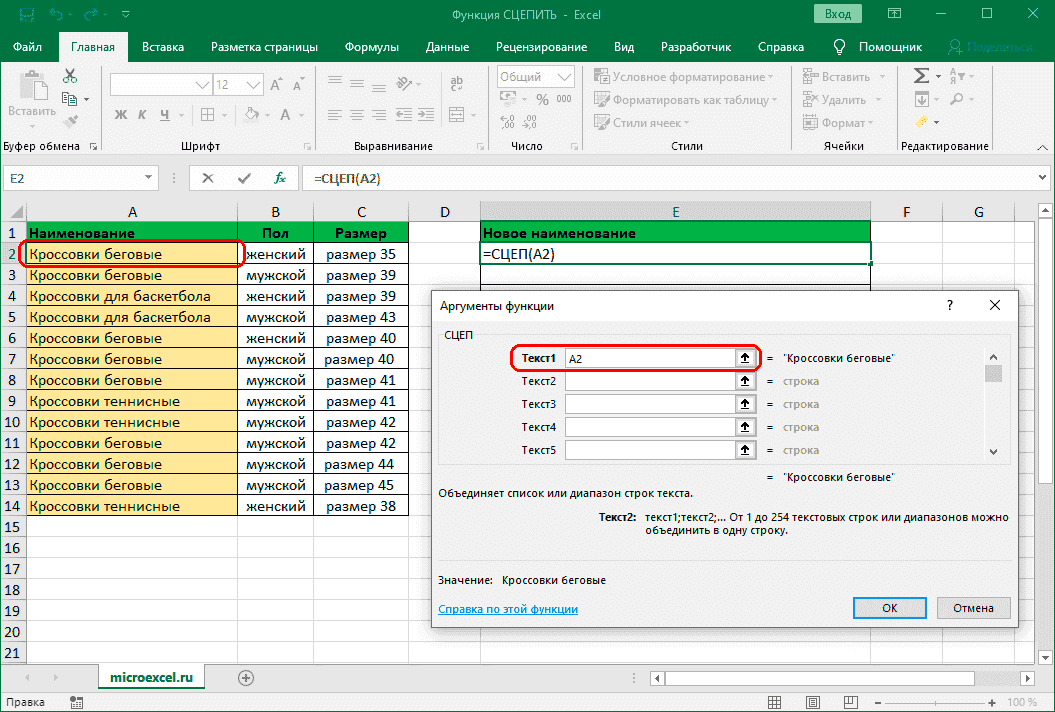Add a new sheet with the plus icon
The height and width of the screenshot is (712, 1055).
click(246, 677)
